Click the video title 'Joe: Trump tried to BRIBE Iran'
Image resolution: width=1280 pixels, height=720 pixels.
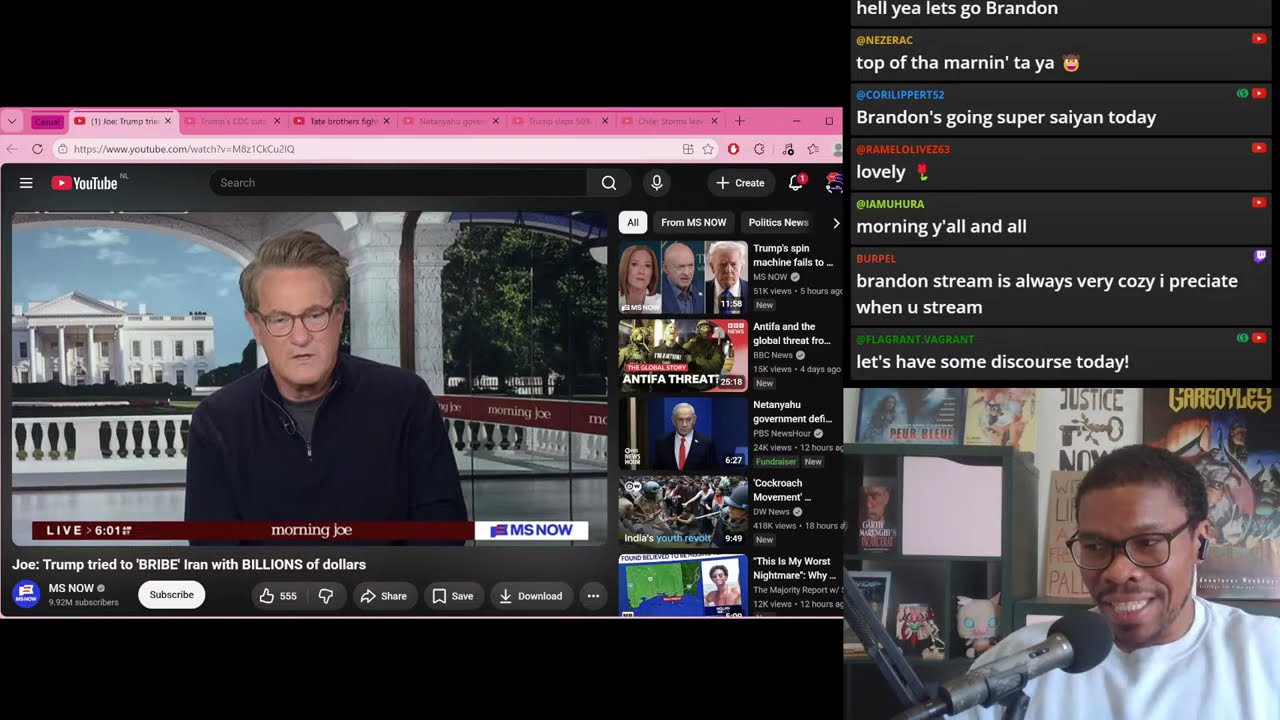(189, 565)
